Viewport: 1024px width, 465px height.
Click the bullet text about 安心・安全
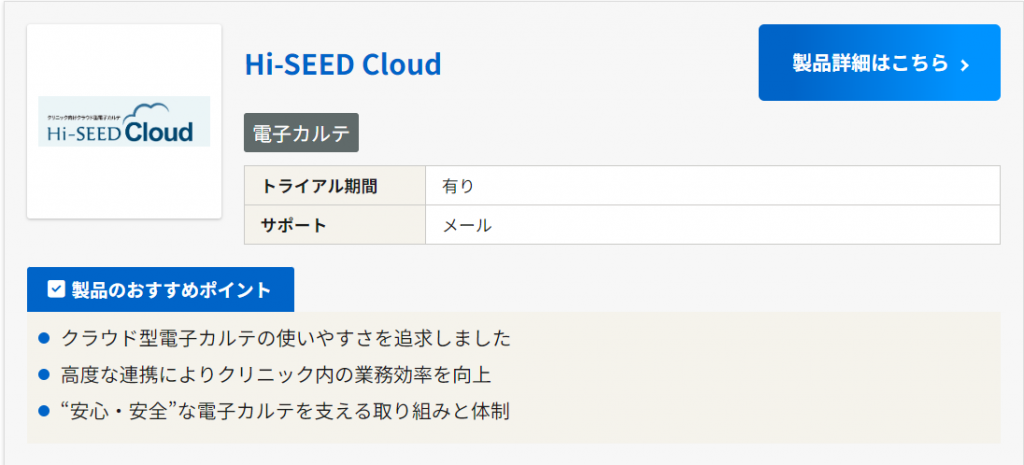tap(285, 411)
